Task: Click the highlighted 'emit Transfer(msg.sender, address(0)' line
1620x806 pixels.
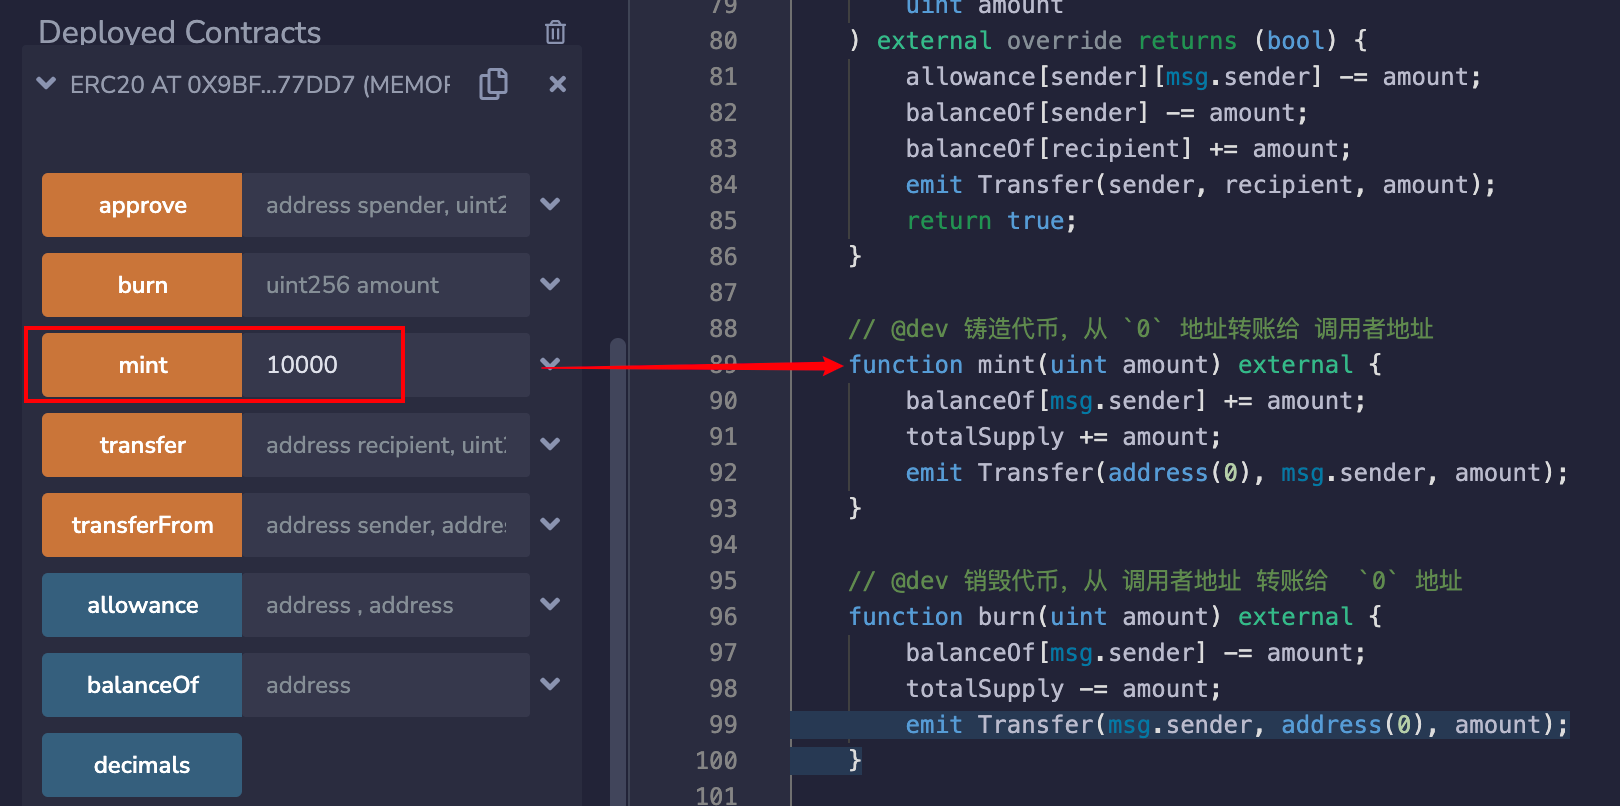Action: pos(1237,725)
